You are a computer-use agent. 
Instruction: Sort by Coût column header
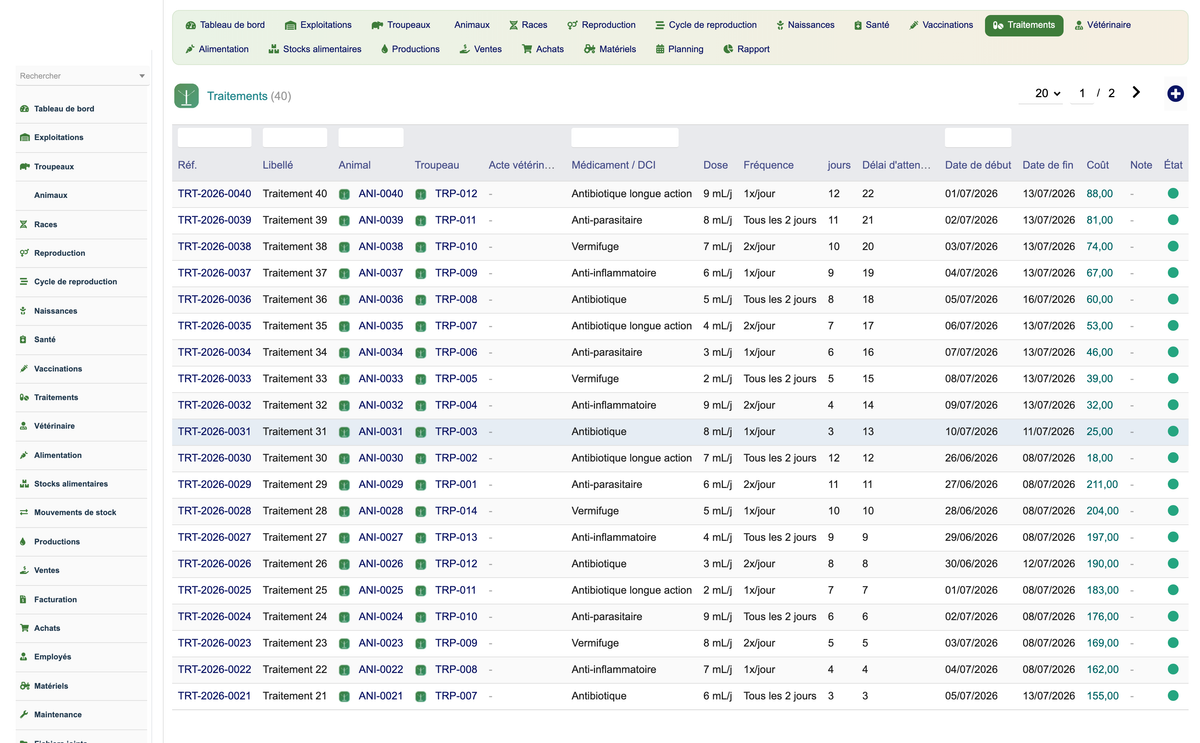[x=1098, y=165]
